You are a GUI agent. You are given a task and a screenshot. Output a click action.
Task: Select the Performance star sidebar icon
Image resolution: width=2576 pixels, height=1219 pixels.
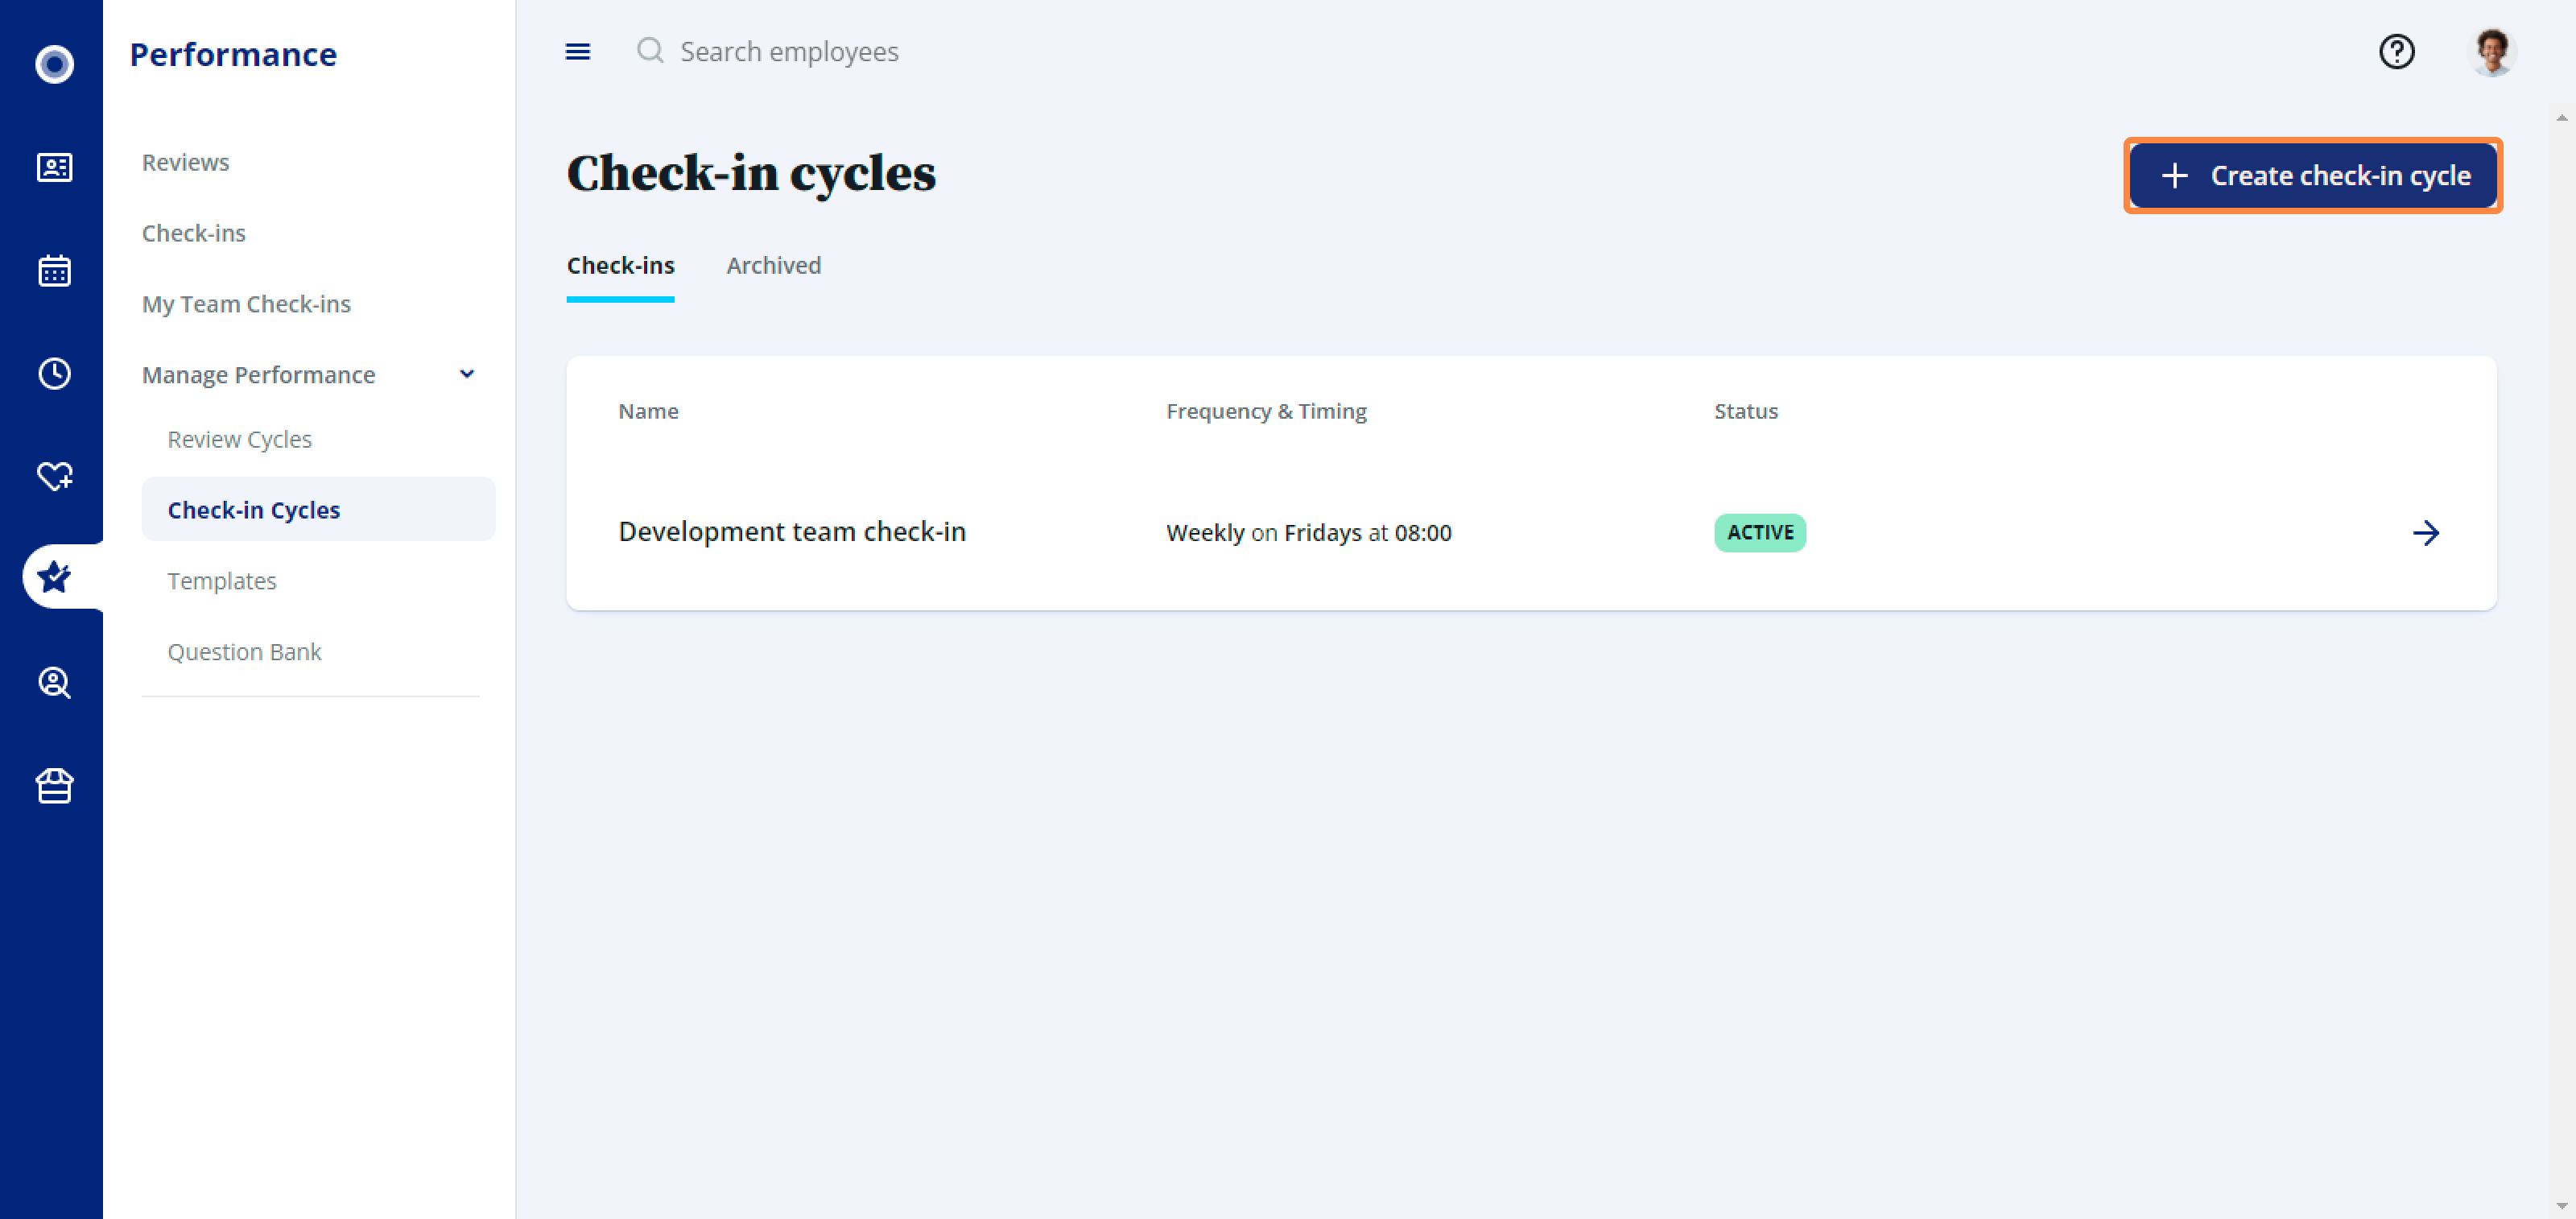click(54, 577)
